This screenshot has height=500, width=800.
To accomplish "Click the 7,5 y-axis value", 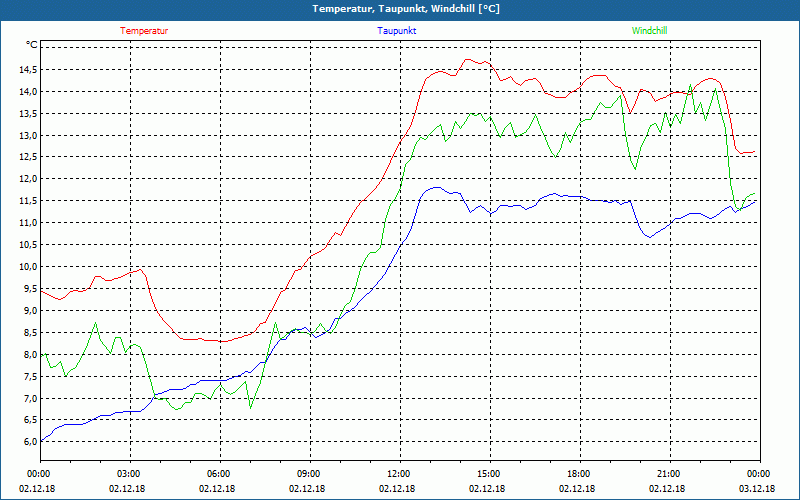I will point(31,377).
